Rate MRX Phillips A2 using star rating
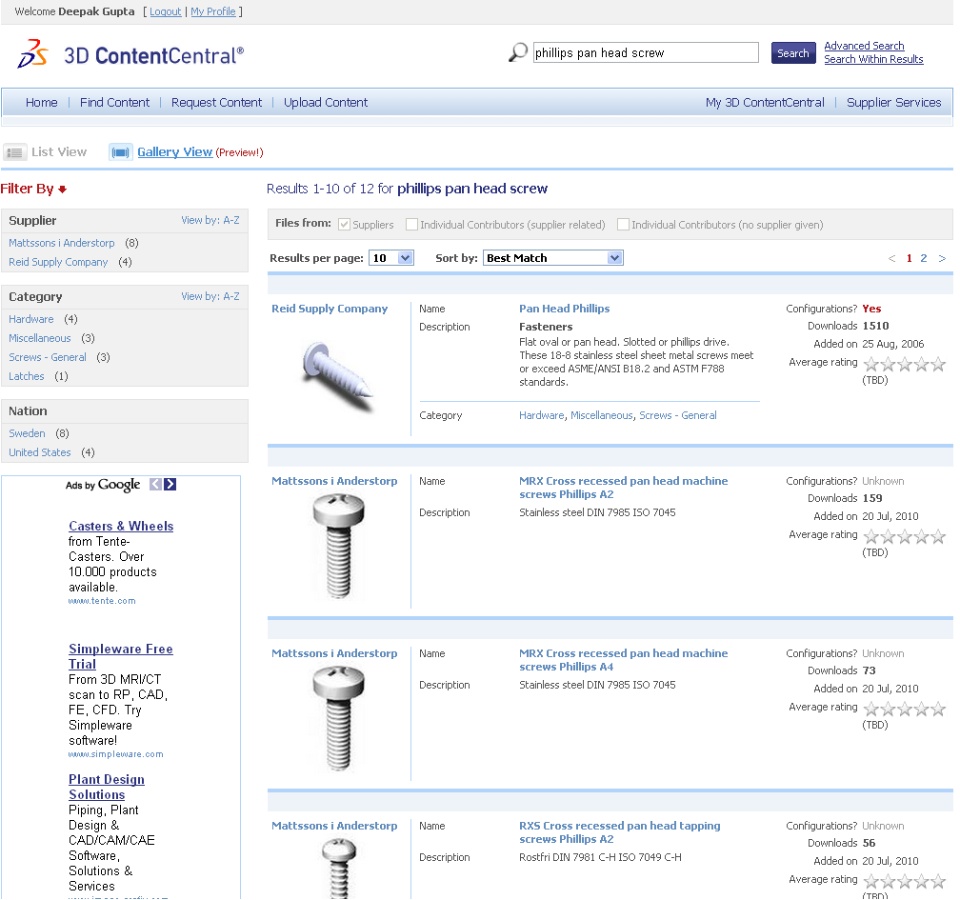This screenshot has height=900, width=960. pos(904,537)
